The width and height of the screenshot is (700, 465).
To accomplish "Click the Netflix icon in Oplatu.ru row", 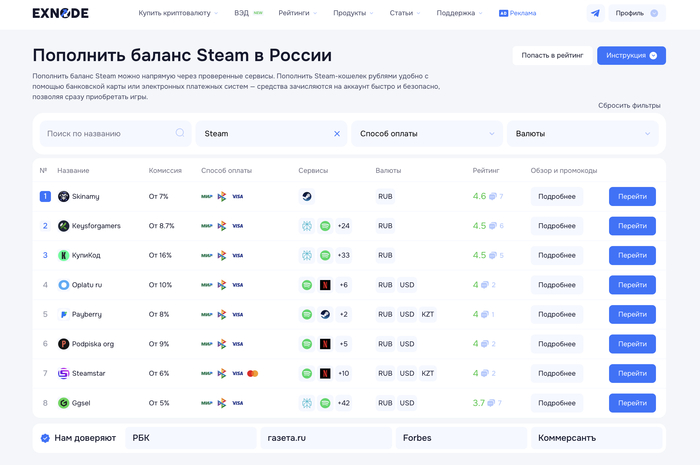I will point(325,285).
